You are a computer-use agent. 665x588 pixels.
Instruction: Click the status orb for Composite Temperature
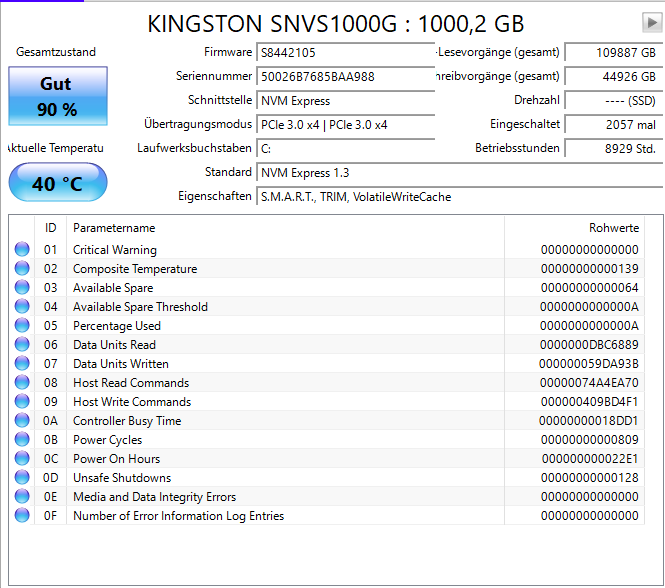(x=22, y=269)
